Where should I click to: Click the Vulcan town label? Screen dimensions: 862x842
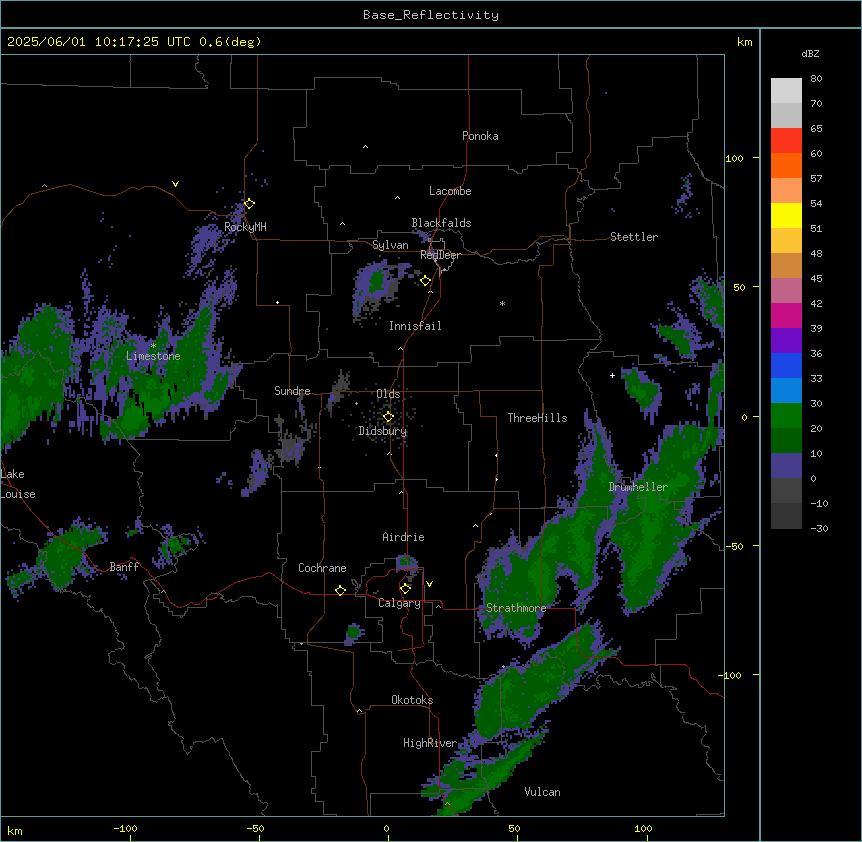[542, 792]
